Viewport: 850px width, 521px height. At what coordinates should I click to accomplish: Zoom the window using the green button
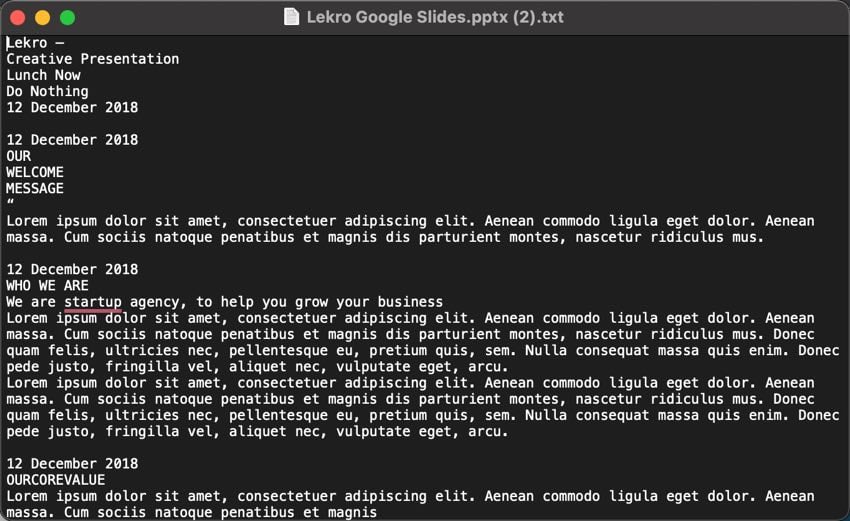(x=67, y=17)
